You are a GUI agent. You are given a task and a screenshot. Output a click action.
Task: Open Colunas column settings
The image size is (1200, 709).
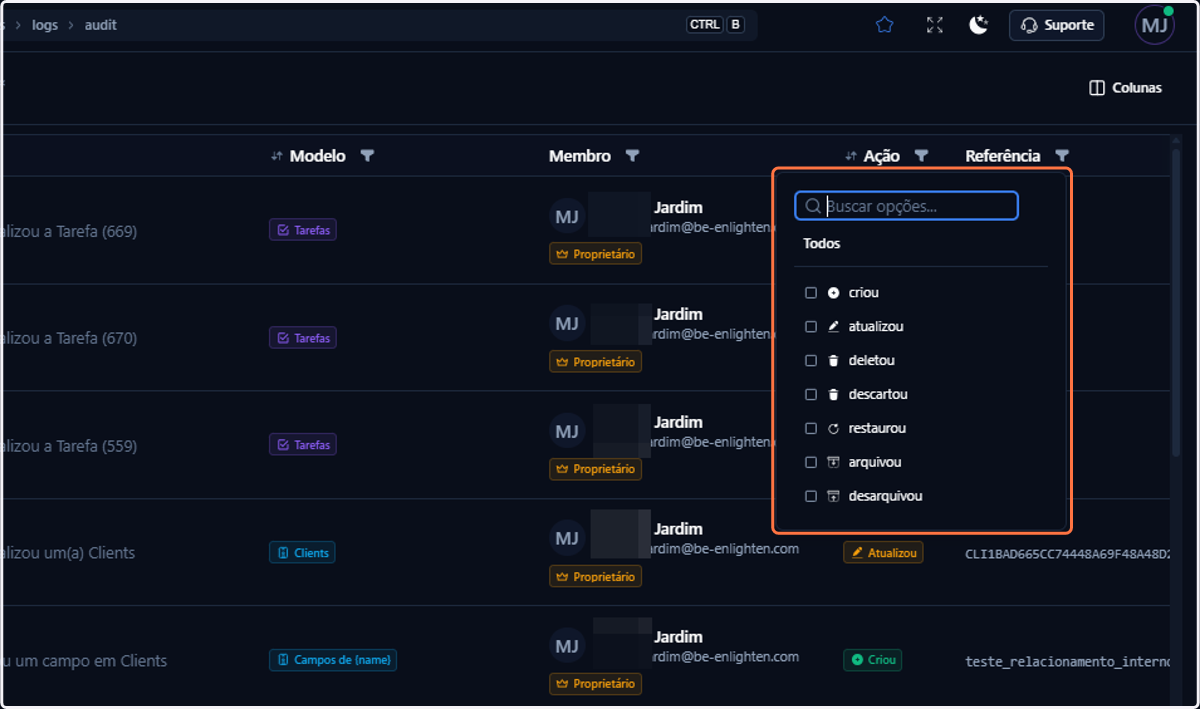pyautogui.click(x=1126, y=88)
